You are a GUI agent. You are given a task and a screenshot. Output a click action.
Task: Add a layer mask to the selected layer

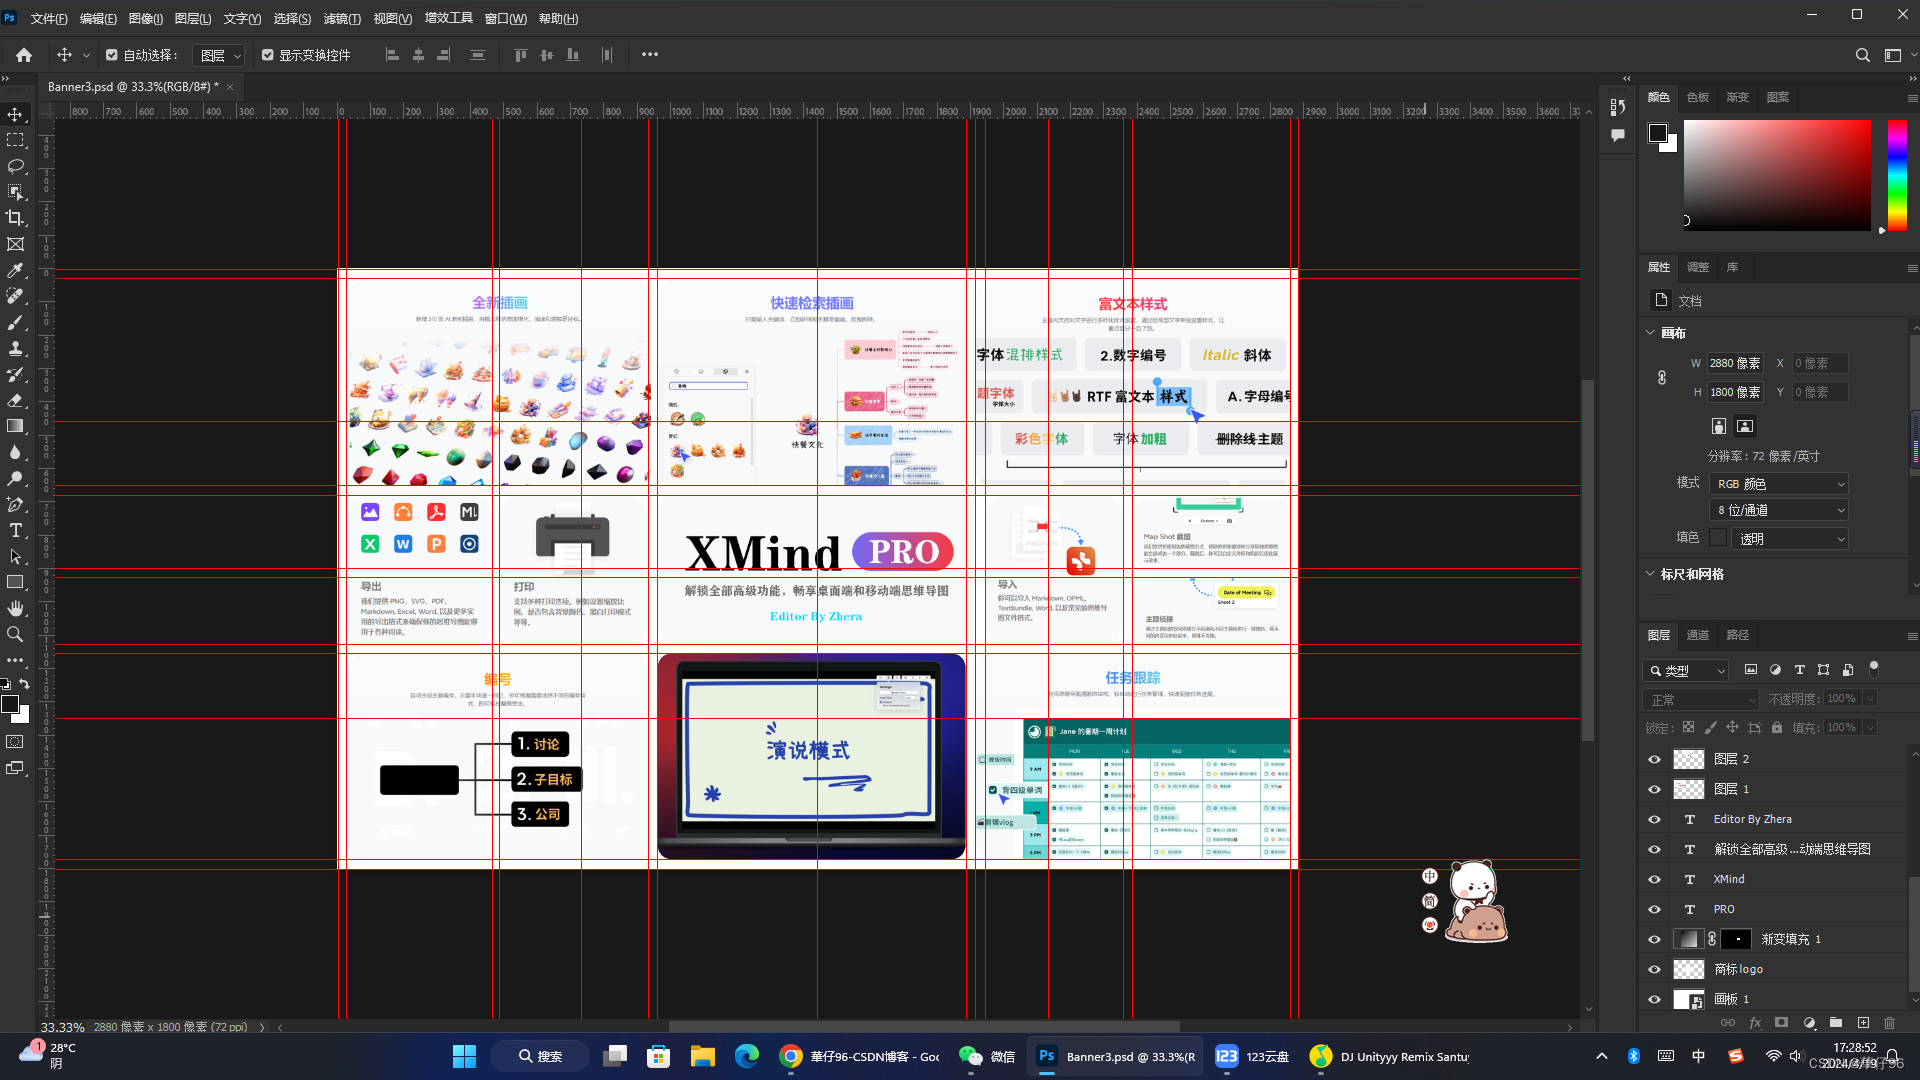click(x=1781, y=1023)
